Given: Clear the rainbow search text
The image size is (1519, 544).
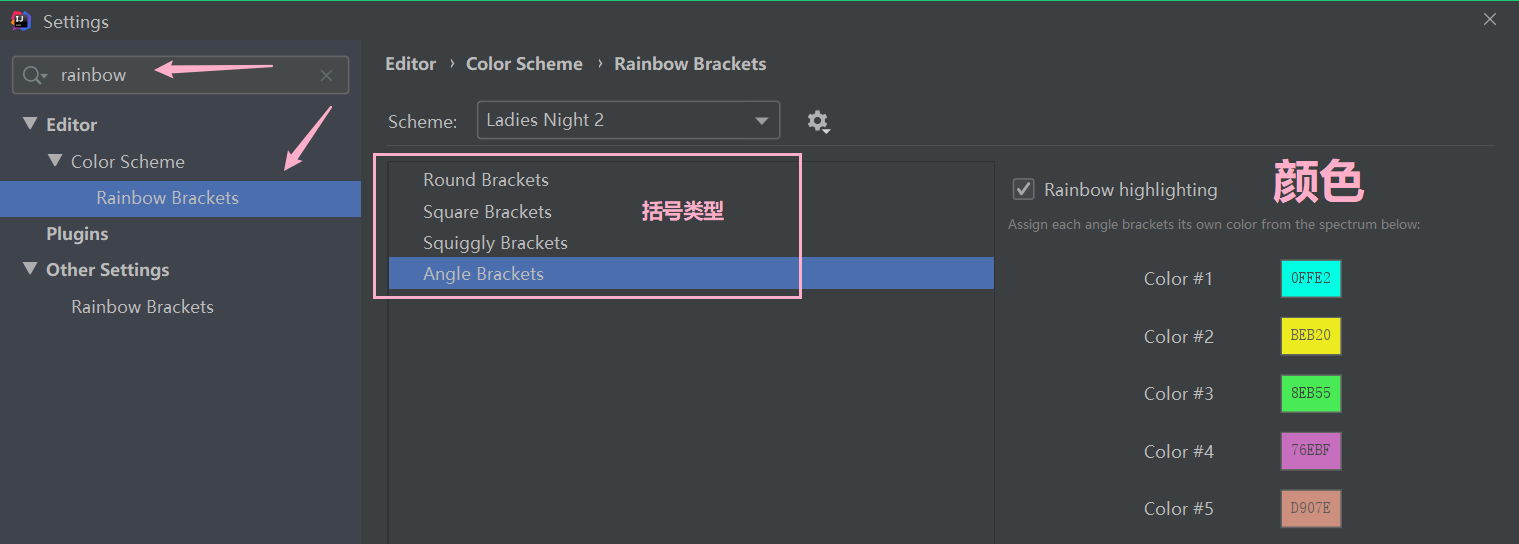Looking at the screenshot, I should point(326,75).
